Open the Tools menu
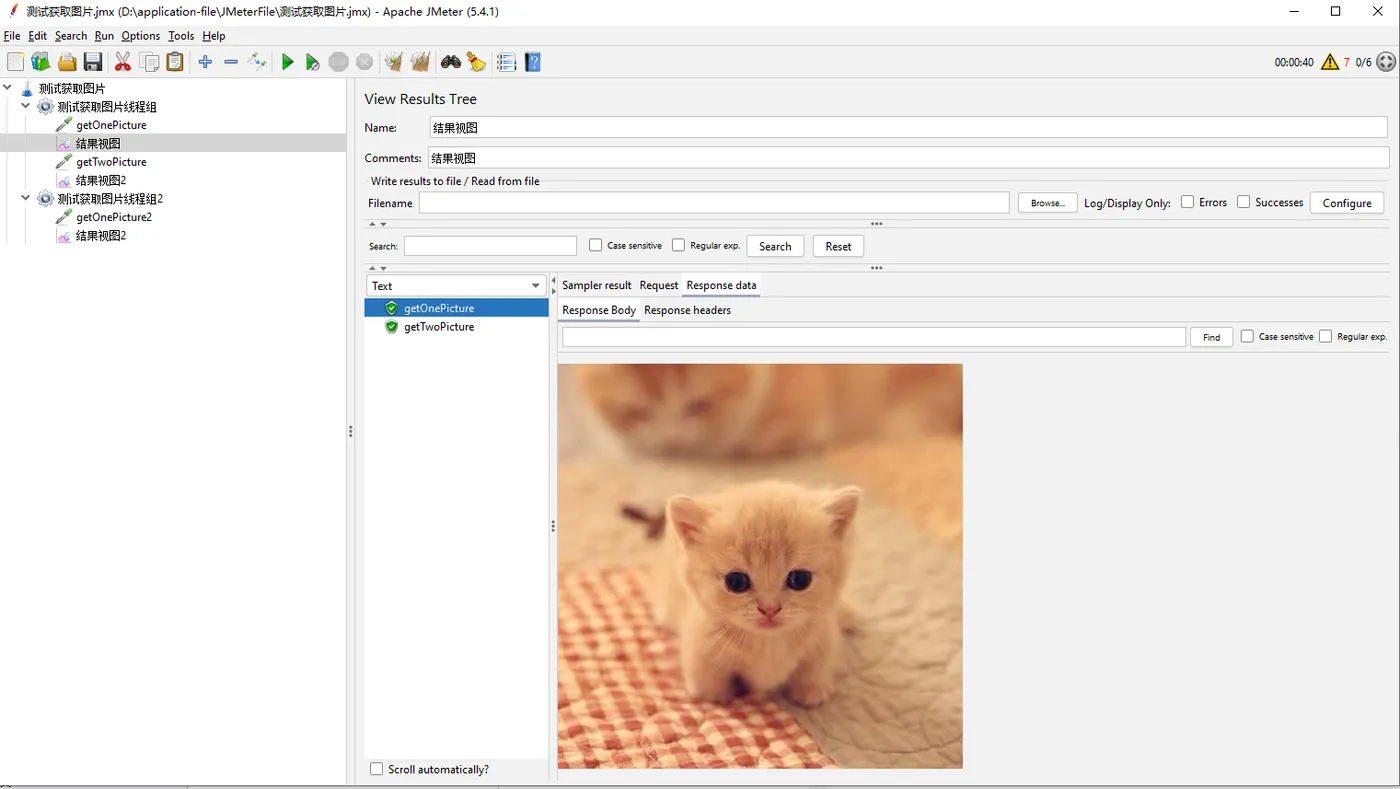Viewport: 1400px width, 789px height. pos(181,36)
